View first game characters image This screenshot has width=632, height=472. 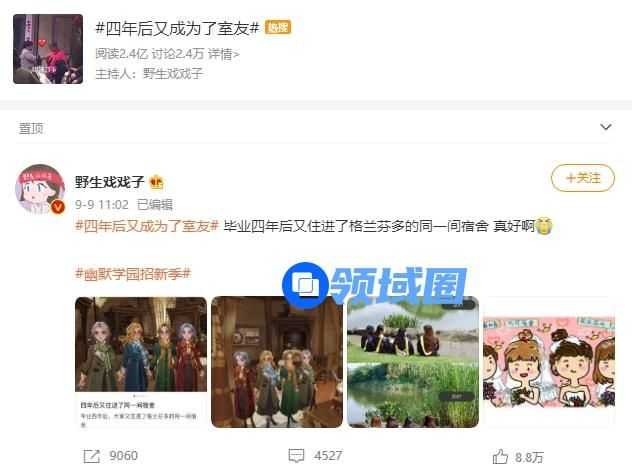(x=141, y=362)
